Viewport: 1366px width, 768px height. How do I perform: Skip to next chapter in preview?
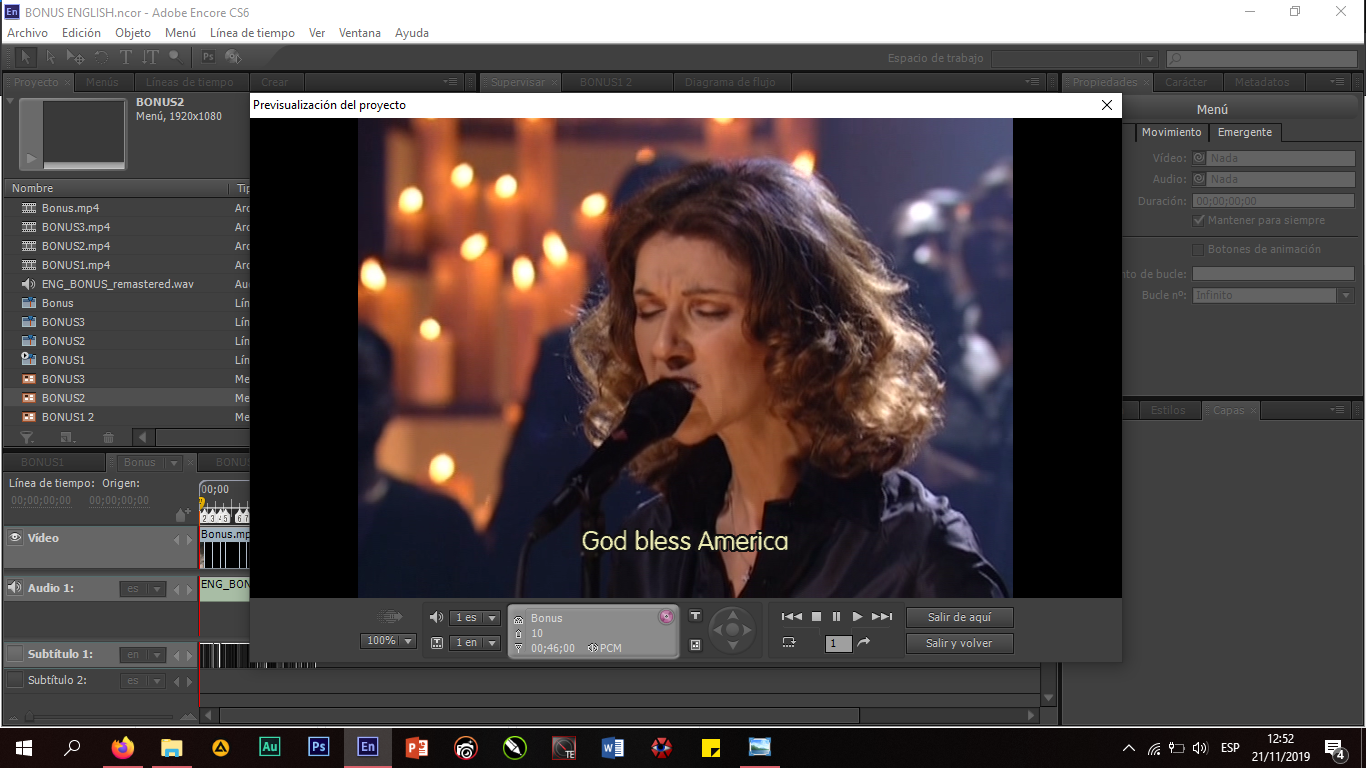tap(882, 617)
